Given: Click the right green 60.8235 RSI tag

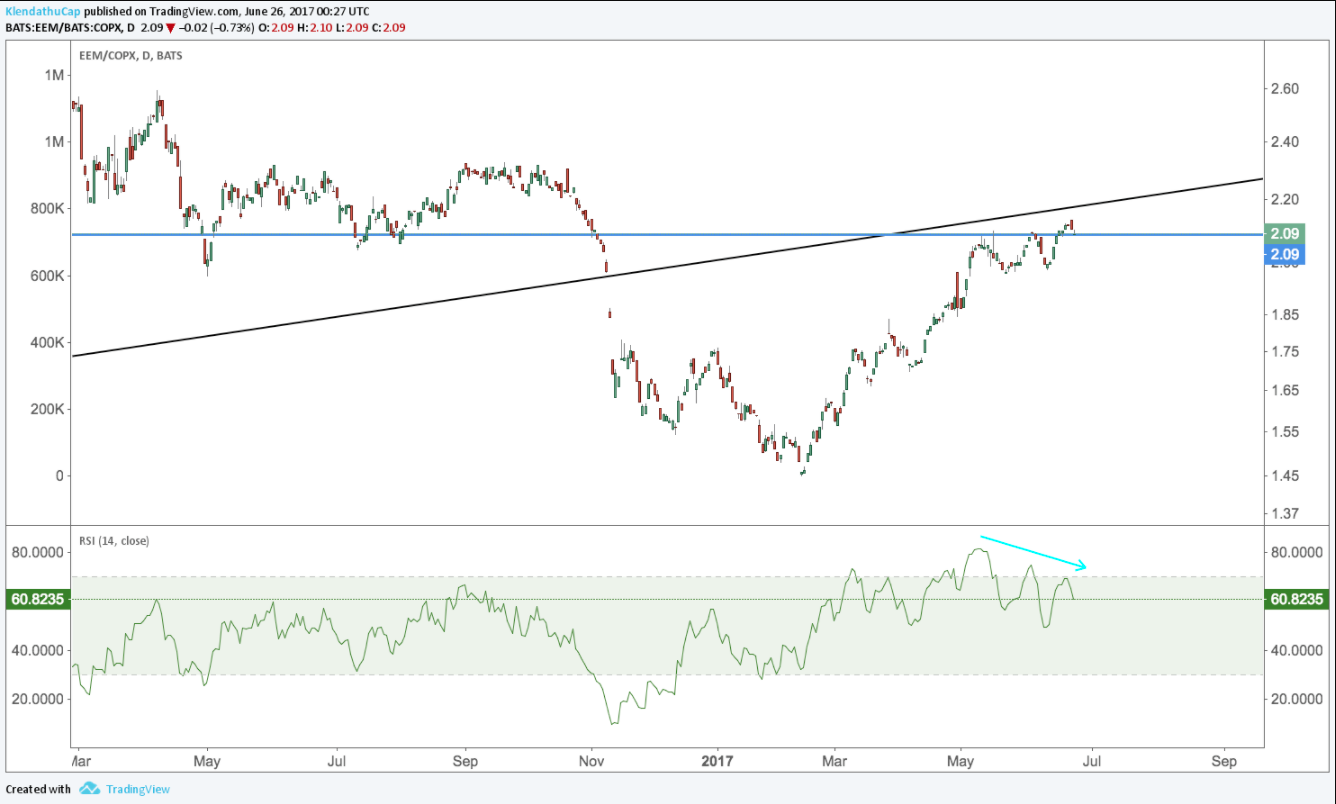Looking at the screenshot, I should tap(1298, 599).
